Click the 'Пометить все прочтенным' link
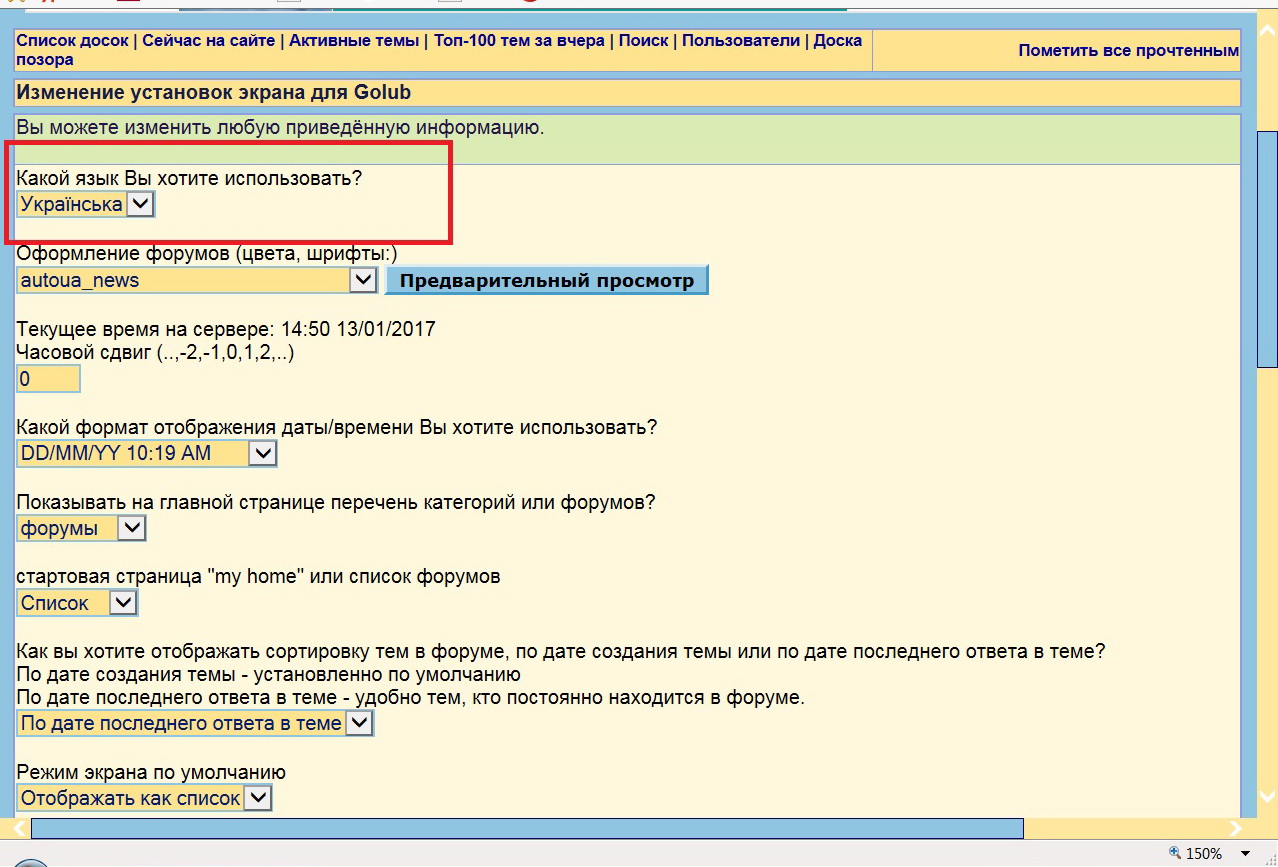The height and width of the screenshot is (867, 1278). 1128,50
